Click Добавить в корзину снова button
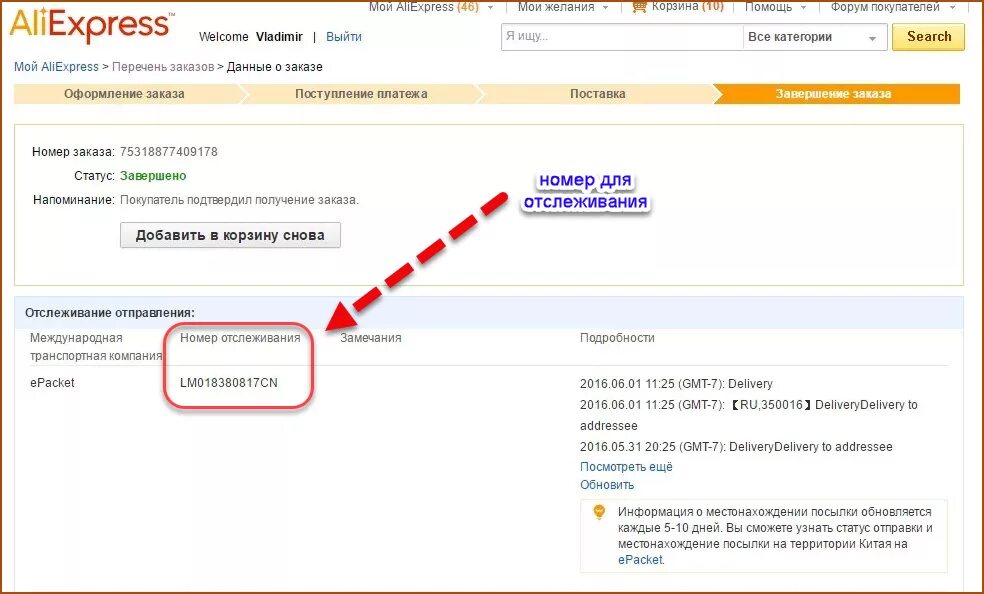984x594 pixels. click(230, 235)
